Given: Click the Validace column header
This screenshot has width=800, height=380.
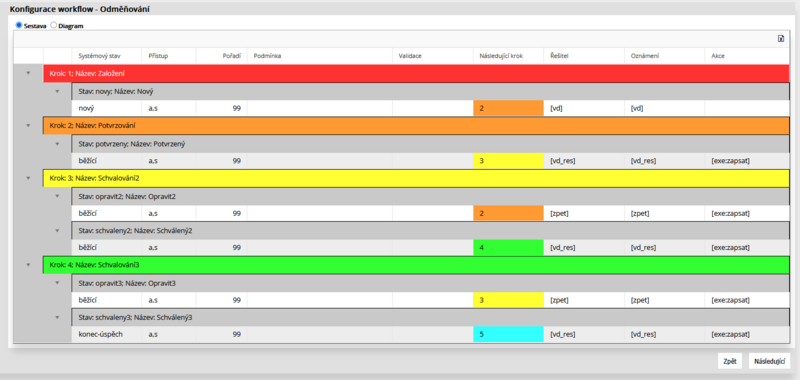Looking at the screenshot, I should pos(433,56).
